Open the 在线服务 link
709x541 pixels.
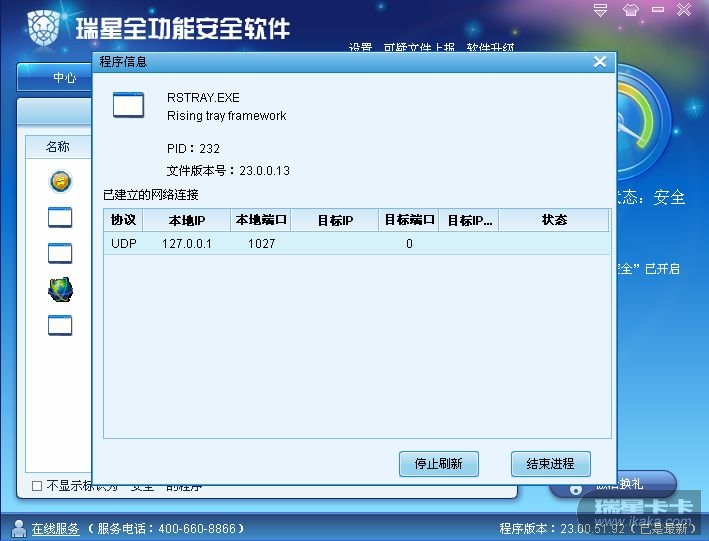click(55, 528)
